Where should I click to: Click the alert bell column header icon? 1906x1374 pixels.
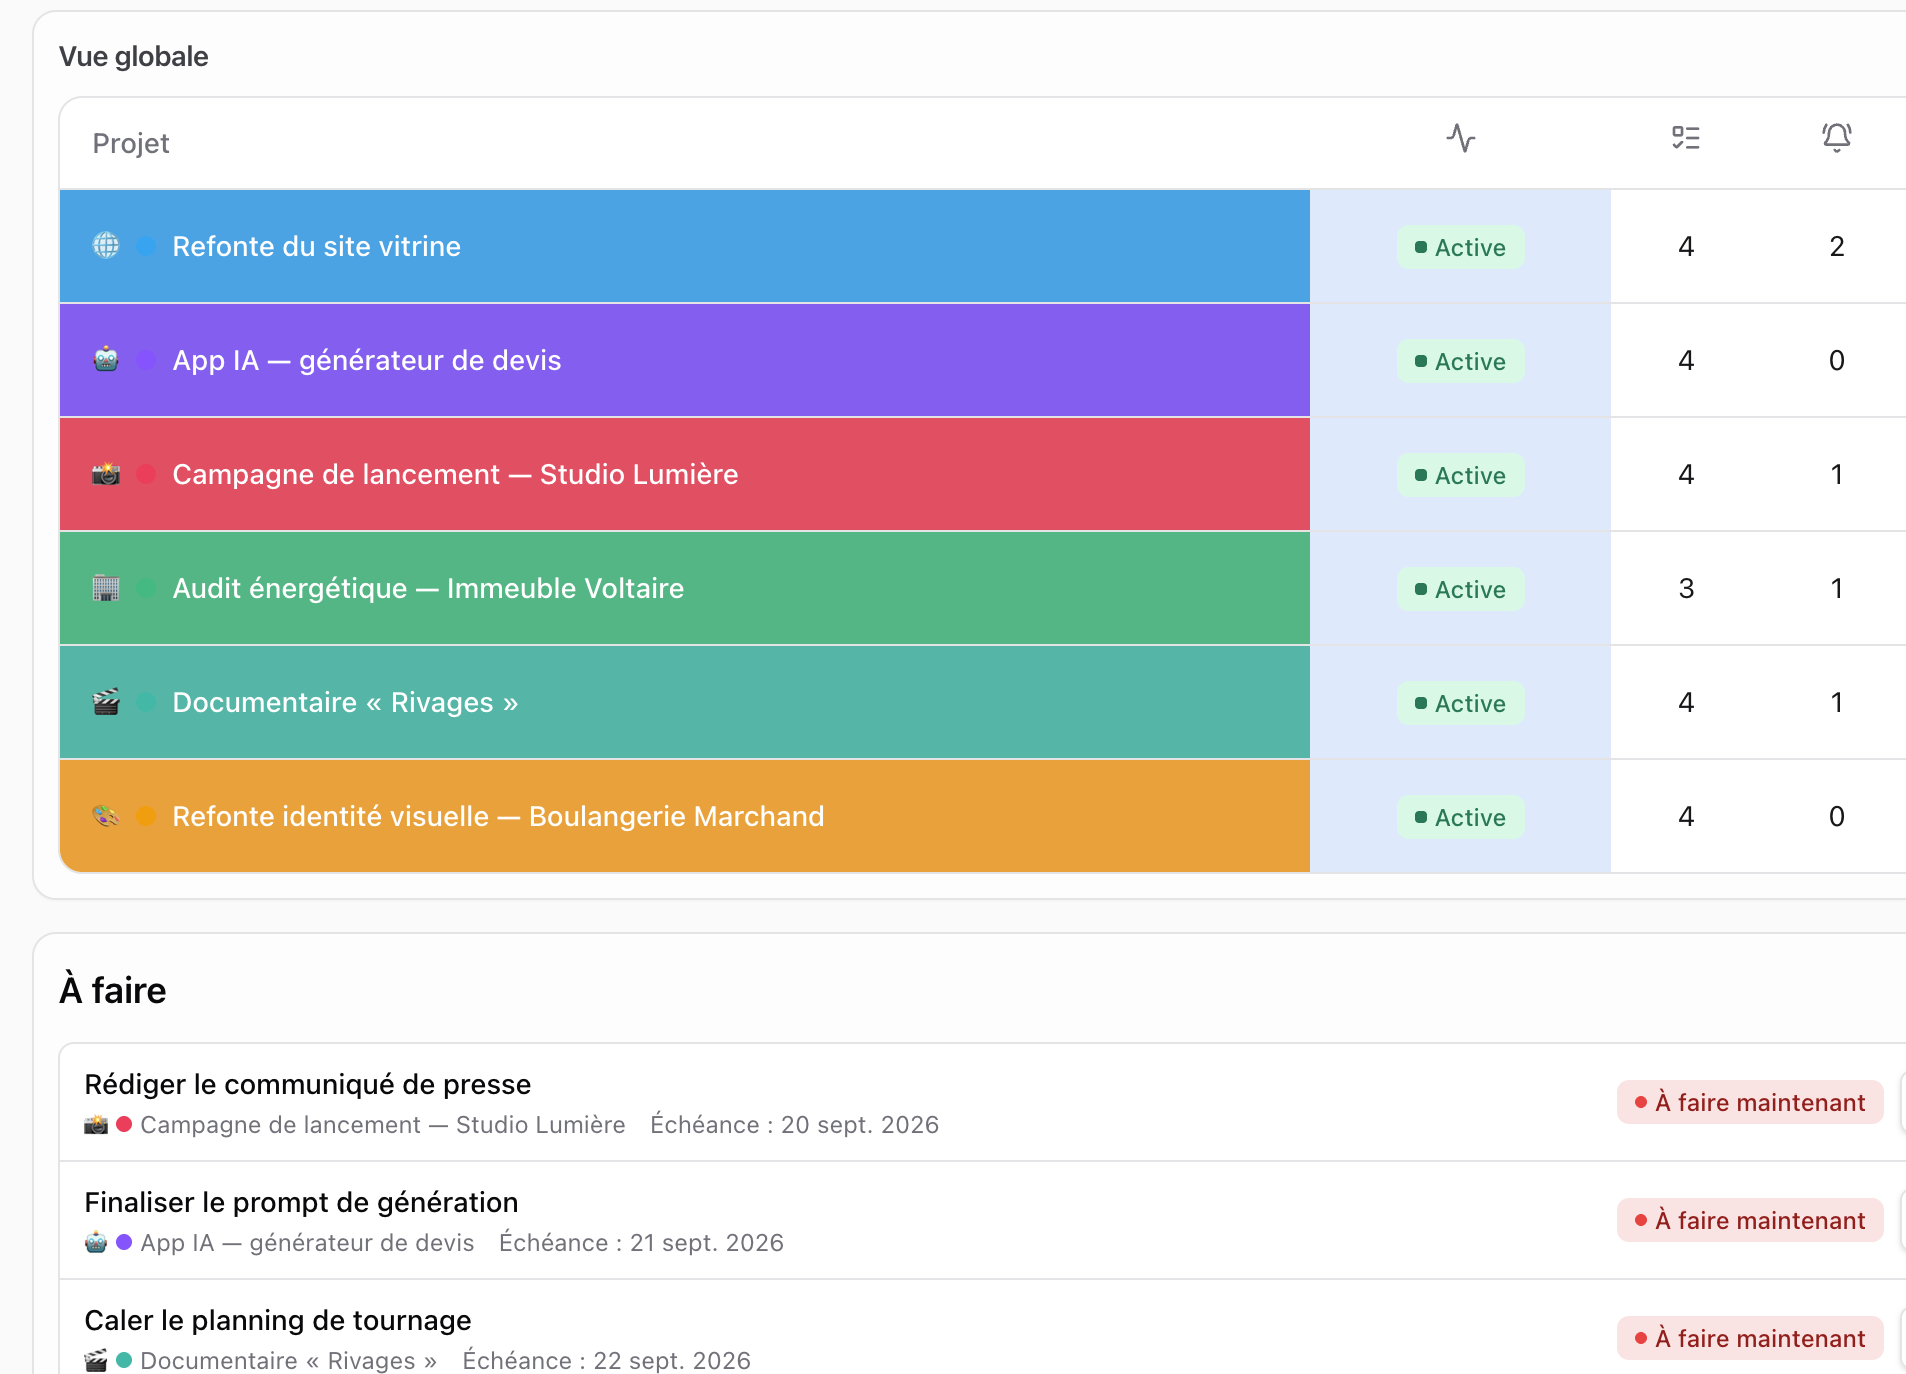tap(1837, 138)
